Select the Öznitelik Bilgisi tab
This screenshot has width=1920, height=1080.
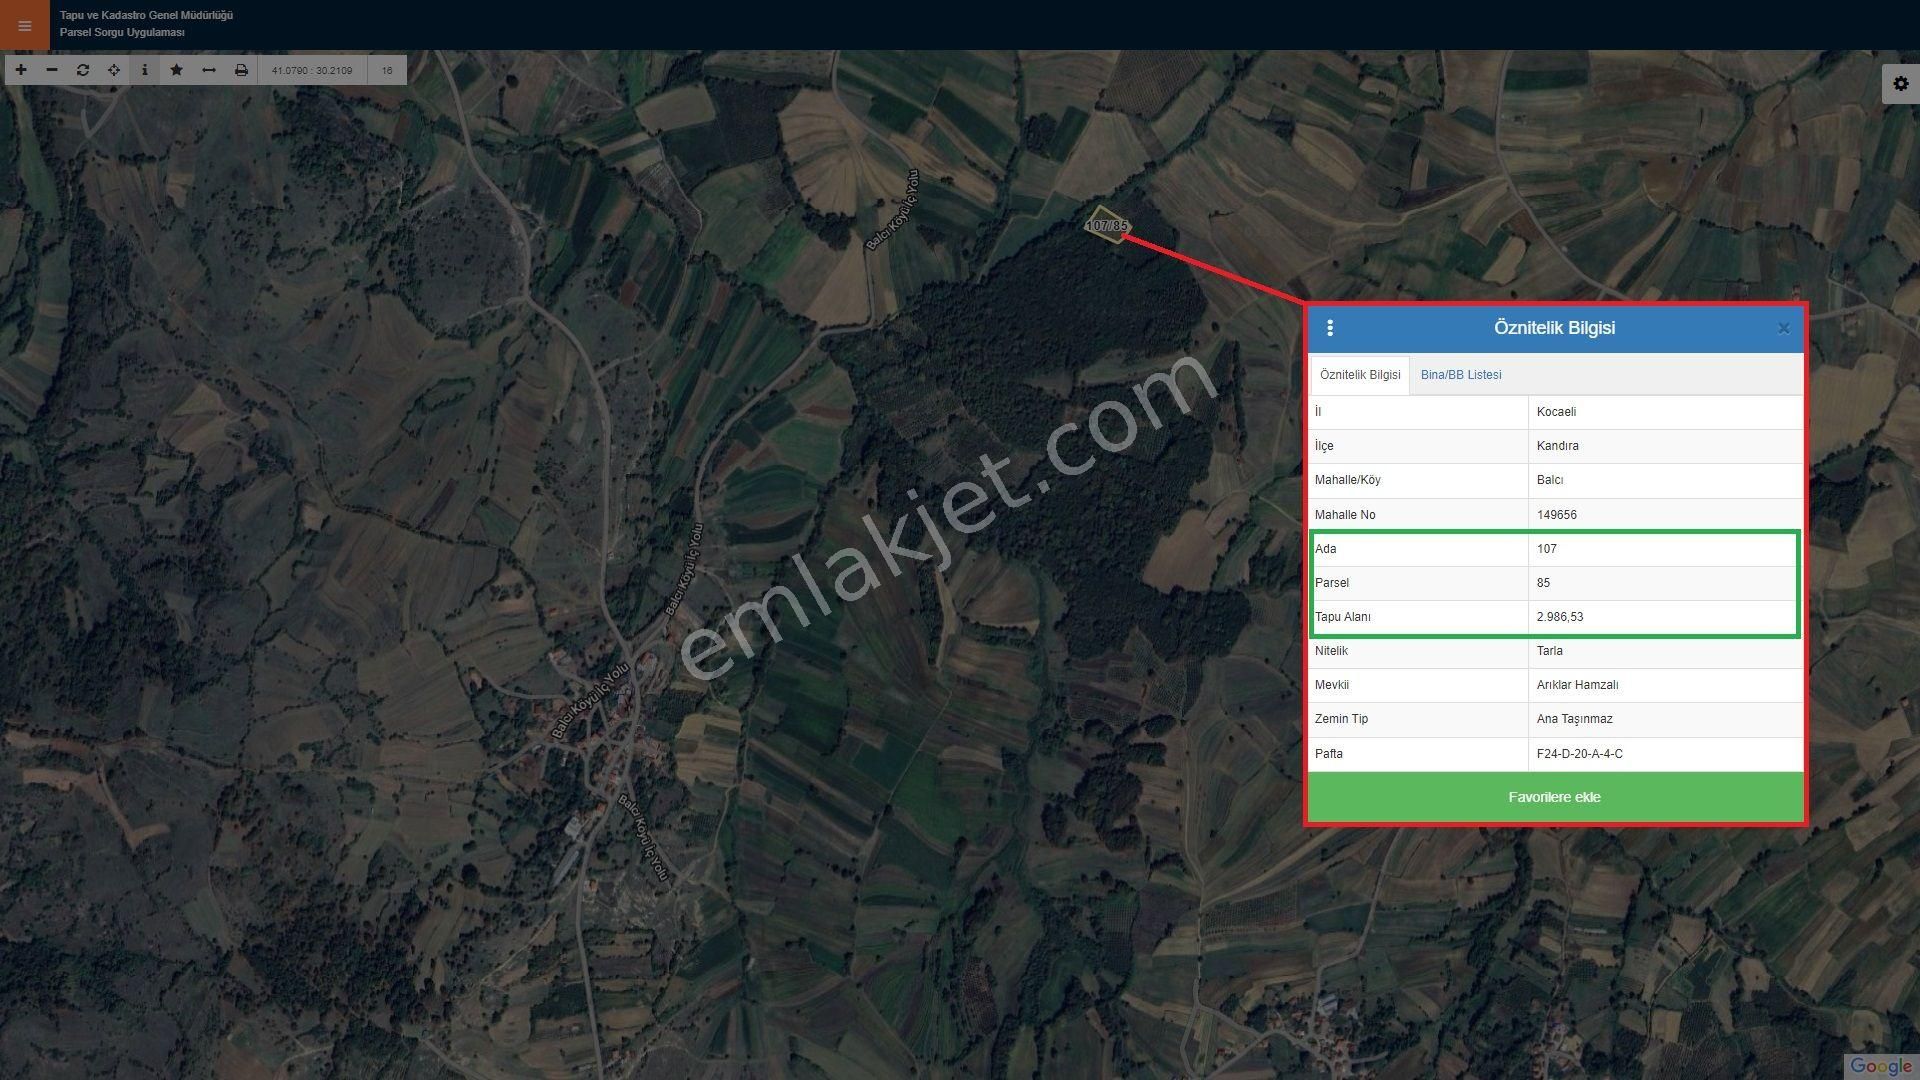tap(1360, 375)
